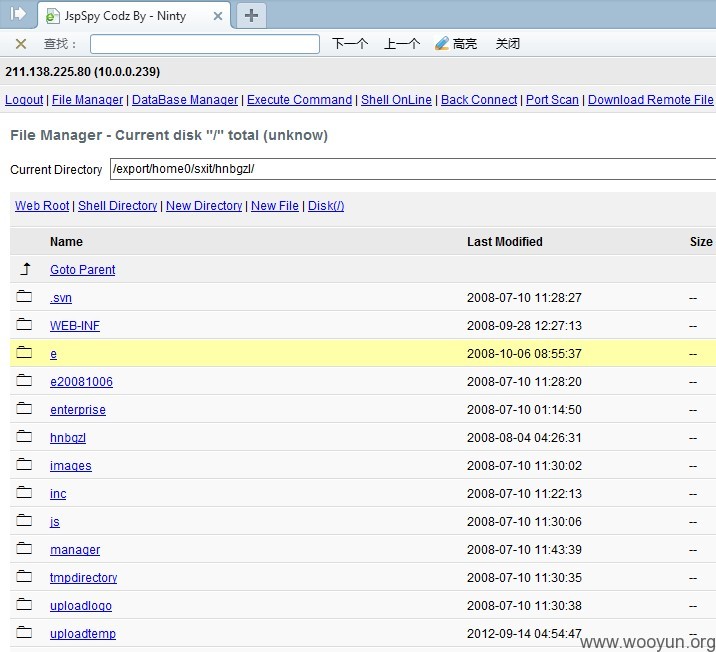Click the Goto Parent up arrow icon

pyautogui.click(x=26, y=269)
